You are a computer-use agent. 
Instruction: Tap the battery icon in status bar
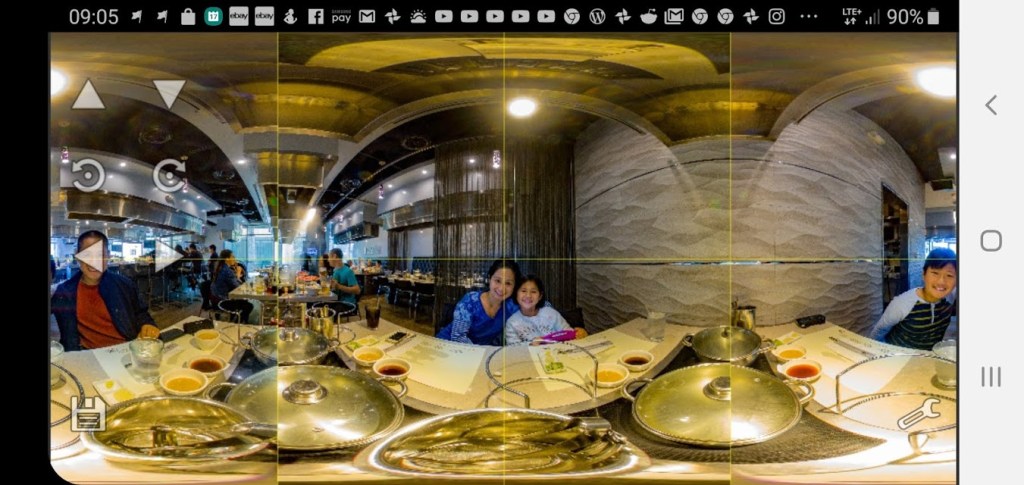(934, 16)
